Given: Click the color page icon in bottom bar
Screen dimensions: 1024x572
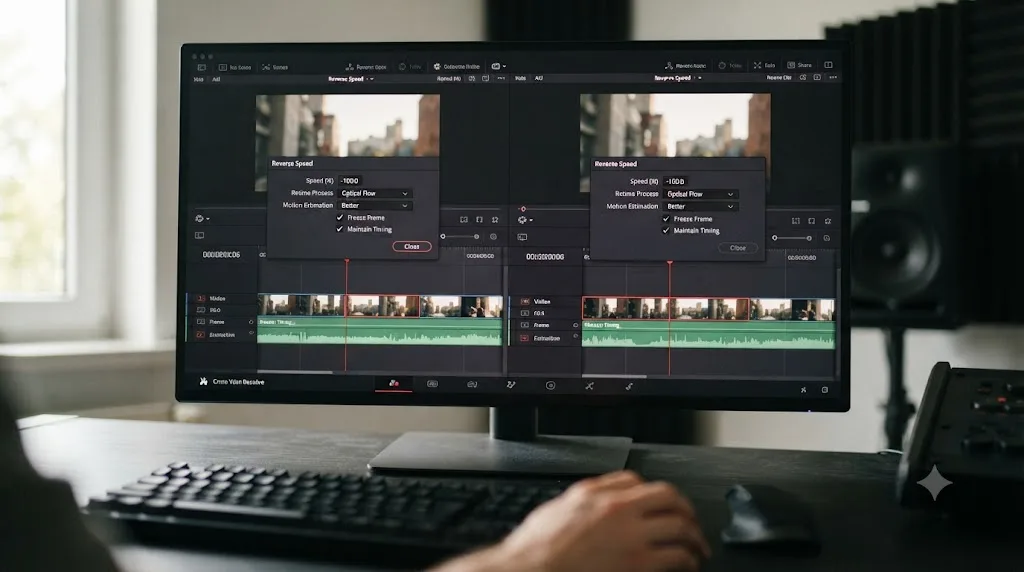Looking at the screenshot, I should [393, 384].
